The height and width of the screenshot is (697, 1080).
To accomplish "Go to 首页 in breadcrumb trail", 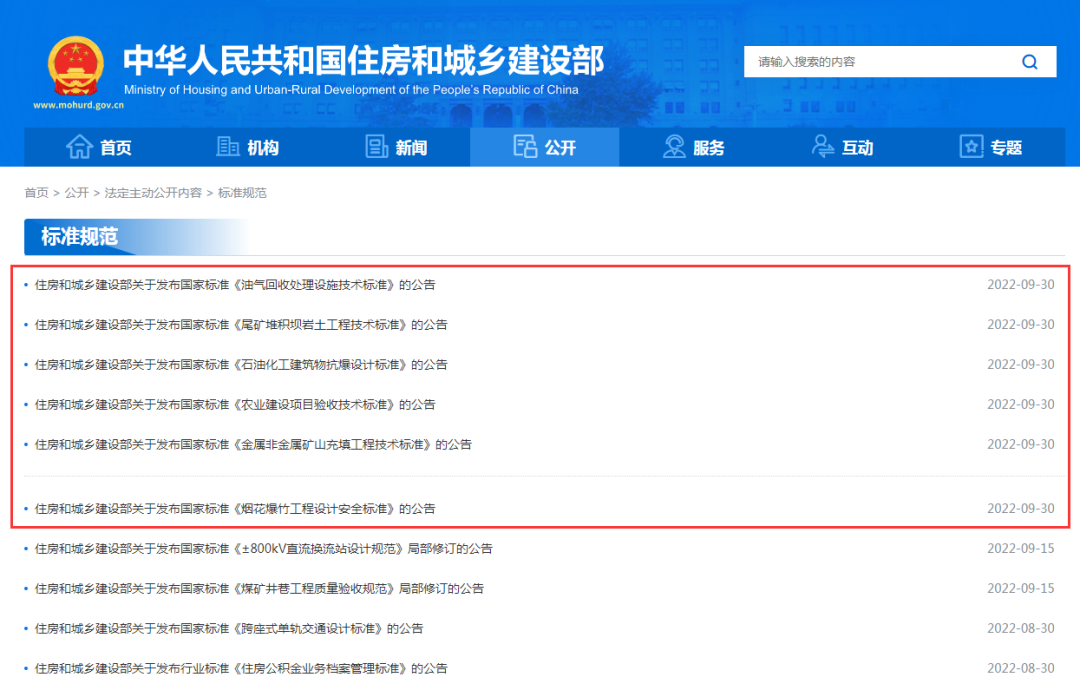I will tap(36, 193).
